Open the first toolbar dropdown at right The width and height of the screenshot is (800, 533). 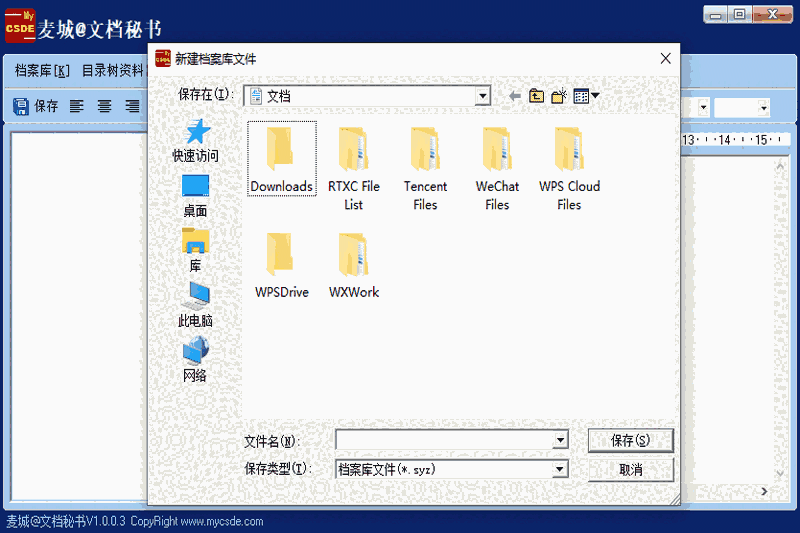pos(704,108)
